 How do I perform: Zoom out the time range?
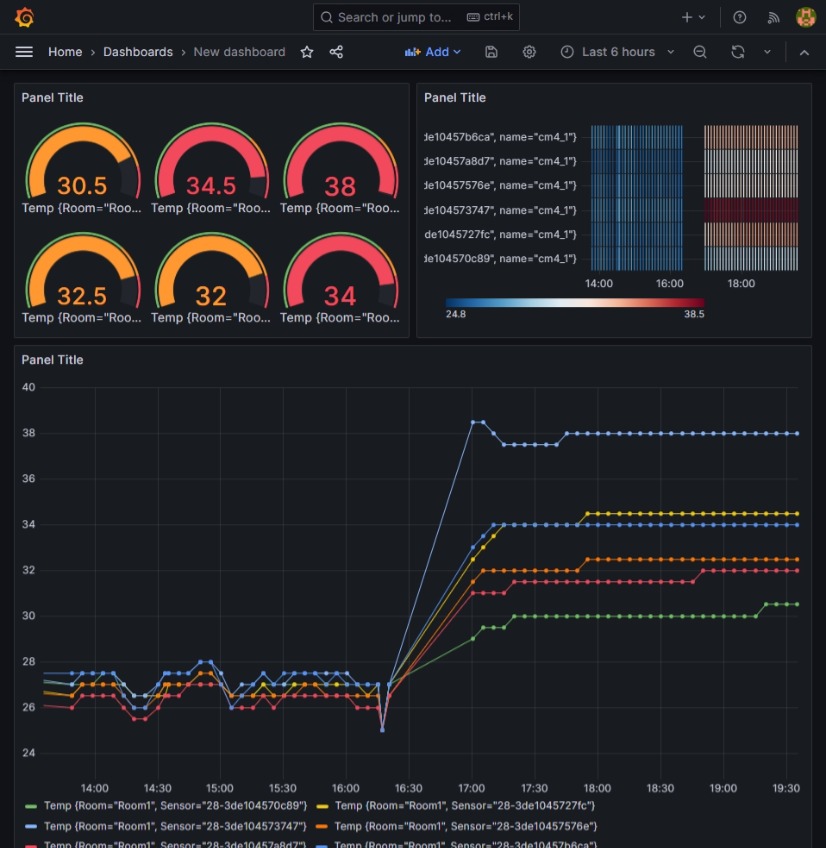coord(700,52)
